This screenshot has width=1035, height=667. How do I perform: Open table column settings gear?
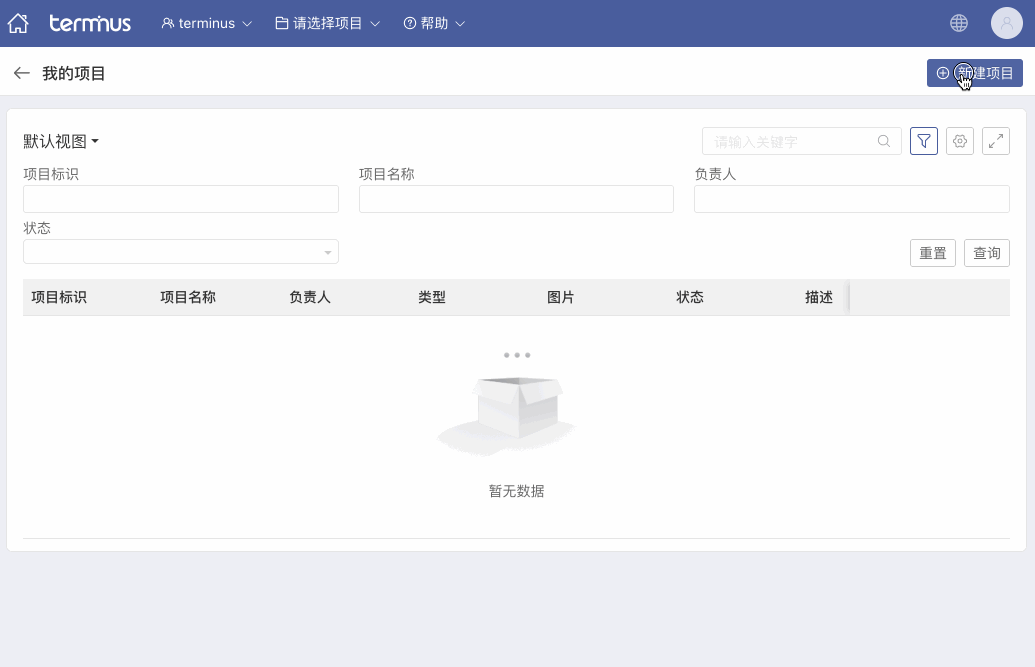pyautogui.click(x=960, y=141)
